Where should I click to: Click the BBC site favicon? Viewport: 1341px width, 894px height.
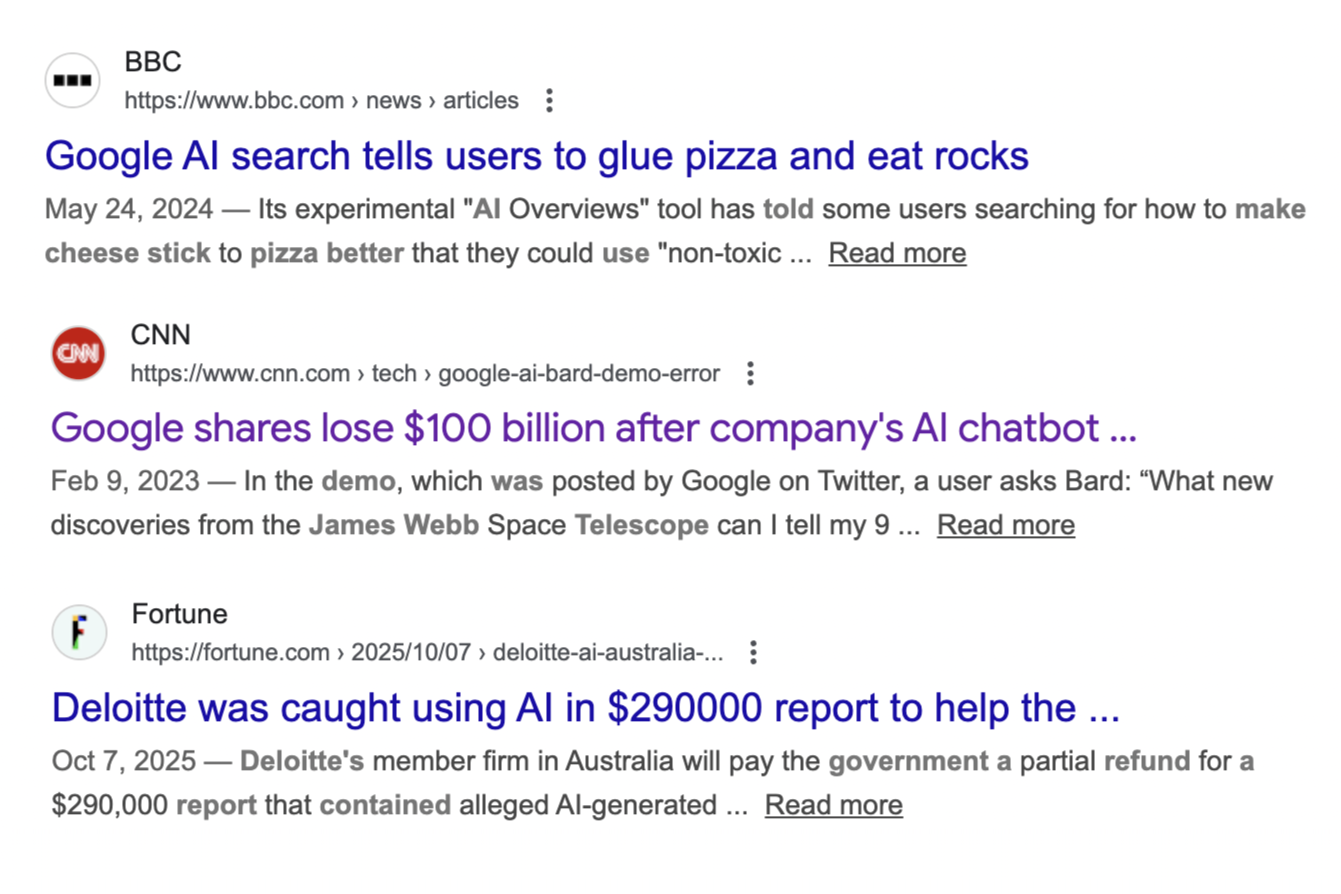pos(72,79)
